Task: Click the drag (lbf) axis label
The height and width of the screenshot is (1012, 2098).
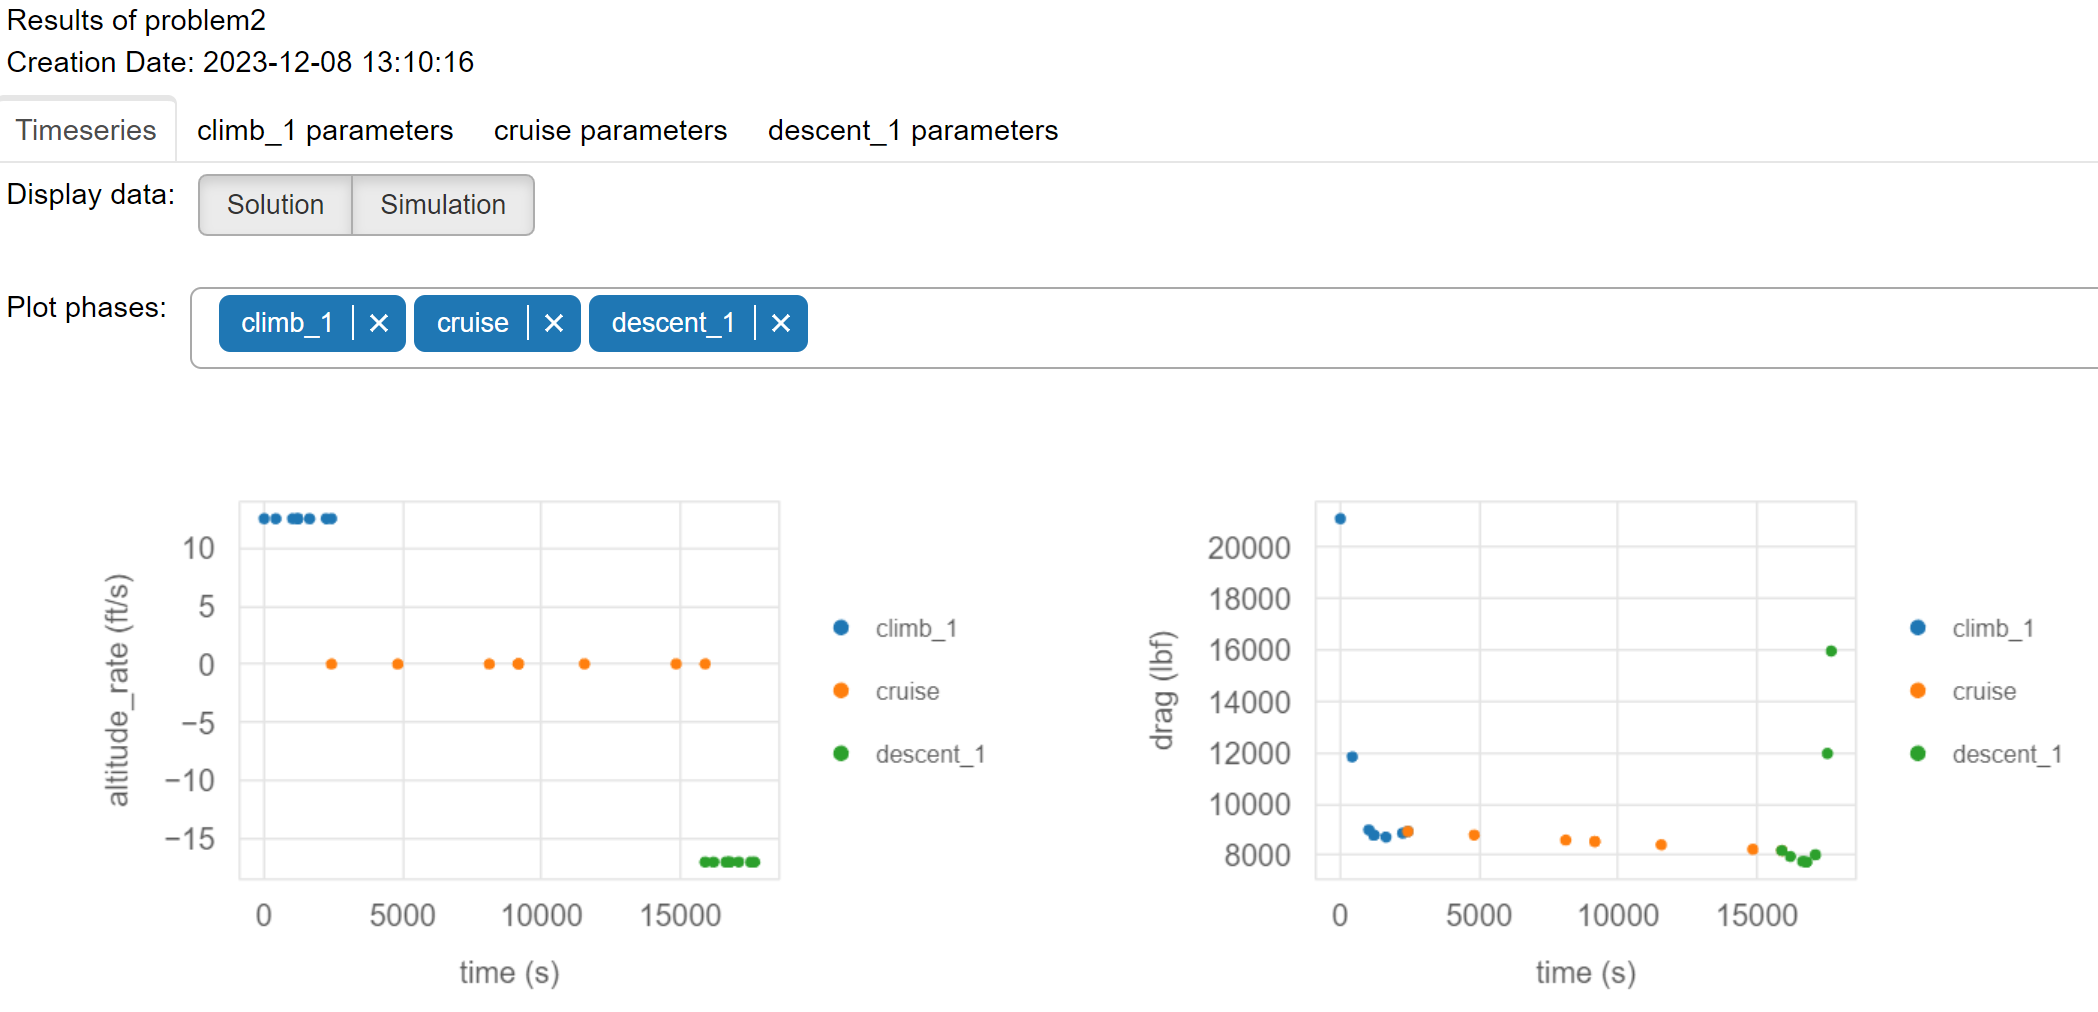Action: (1161, 690)
